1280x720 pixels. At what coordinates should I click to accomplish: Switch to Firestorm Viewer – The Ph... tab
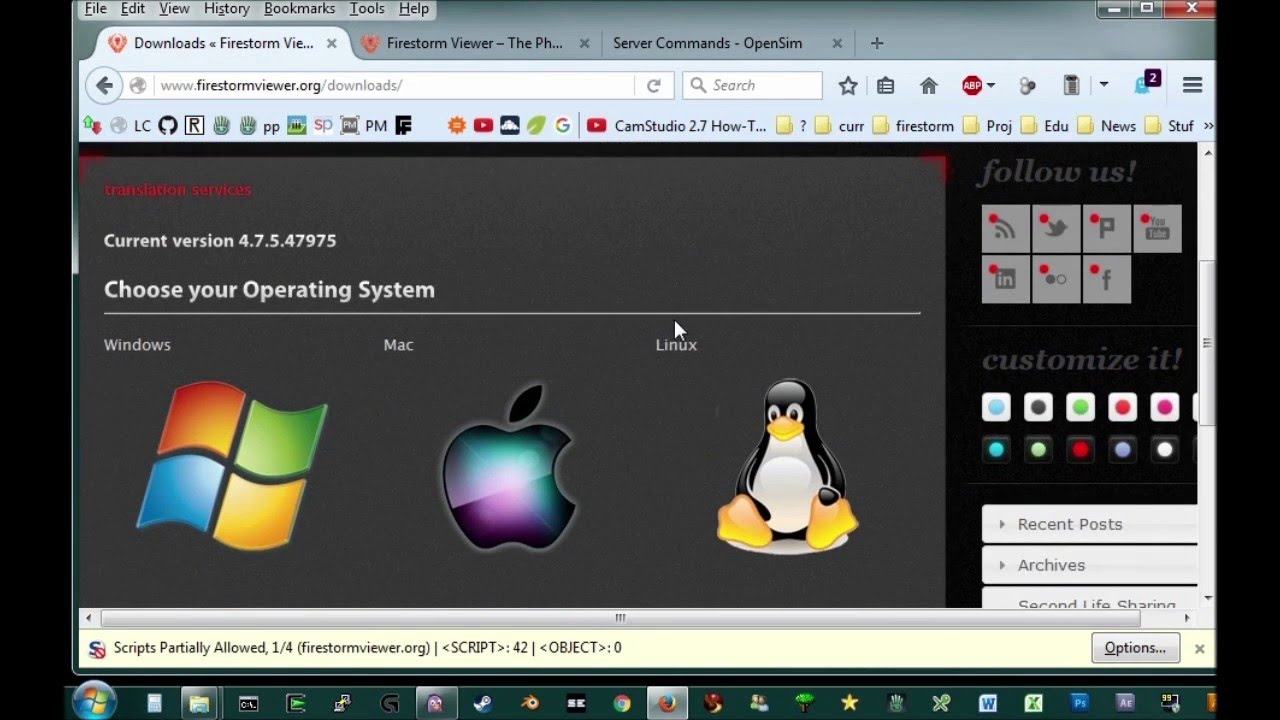click(475, 44)
